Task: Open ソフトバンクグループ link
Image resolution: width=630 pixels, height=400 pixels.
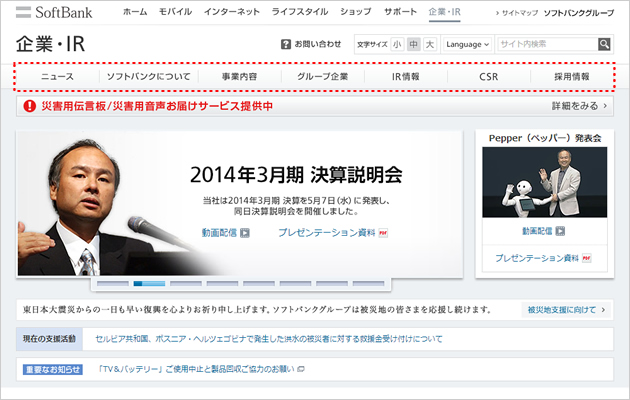Action: 579,13
